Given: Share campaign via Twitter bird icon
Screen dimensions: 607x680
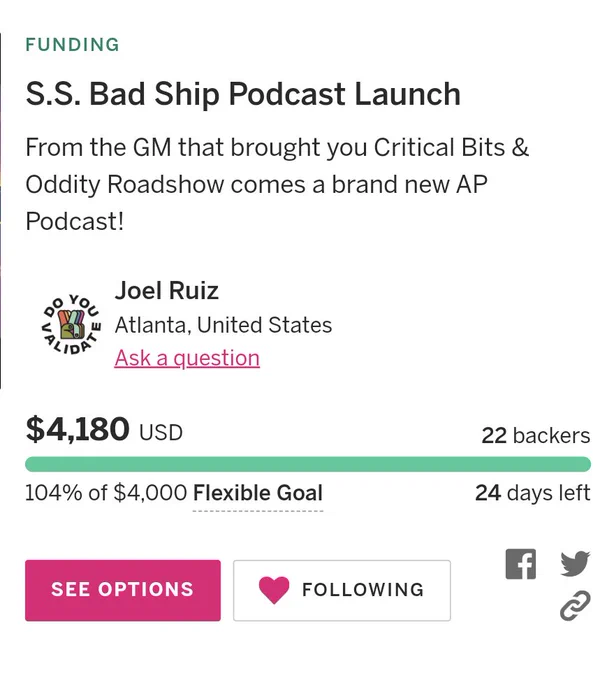Looking at the screenshot, I should [575, 563].
